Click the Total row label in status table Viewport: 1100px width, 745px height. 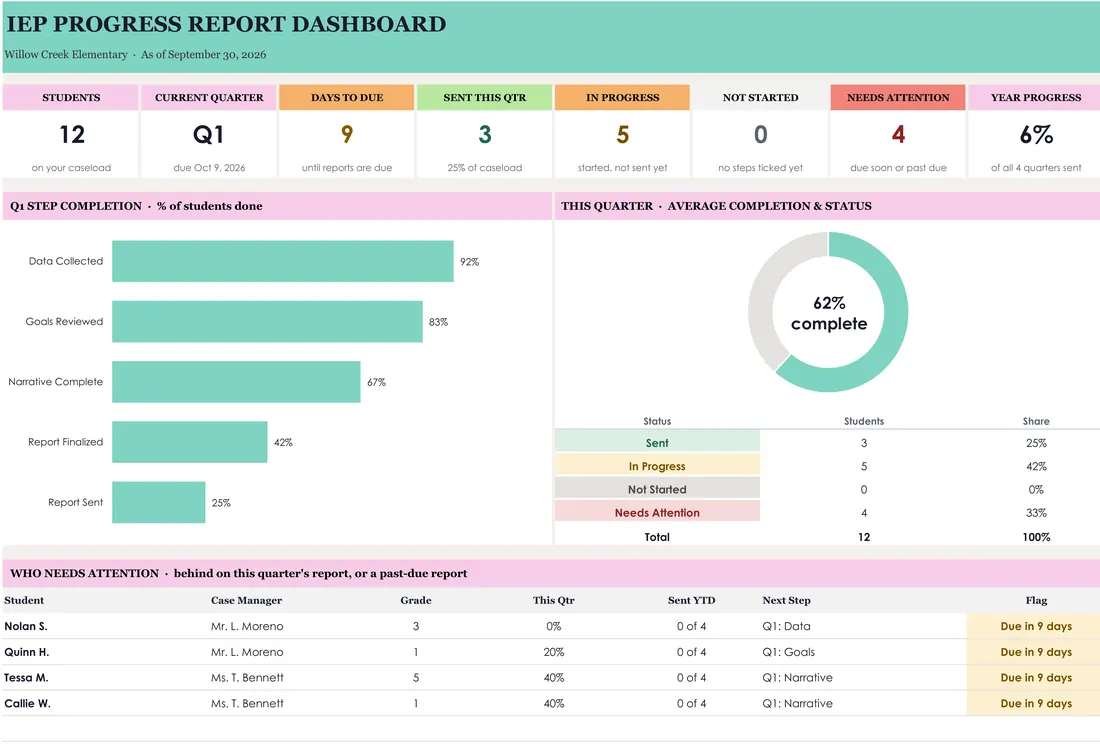tap(657, 537)
